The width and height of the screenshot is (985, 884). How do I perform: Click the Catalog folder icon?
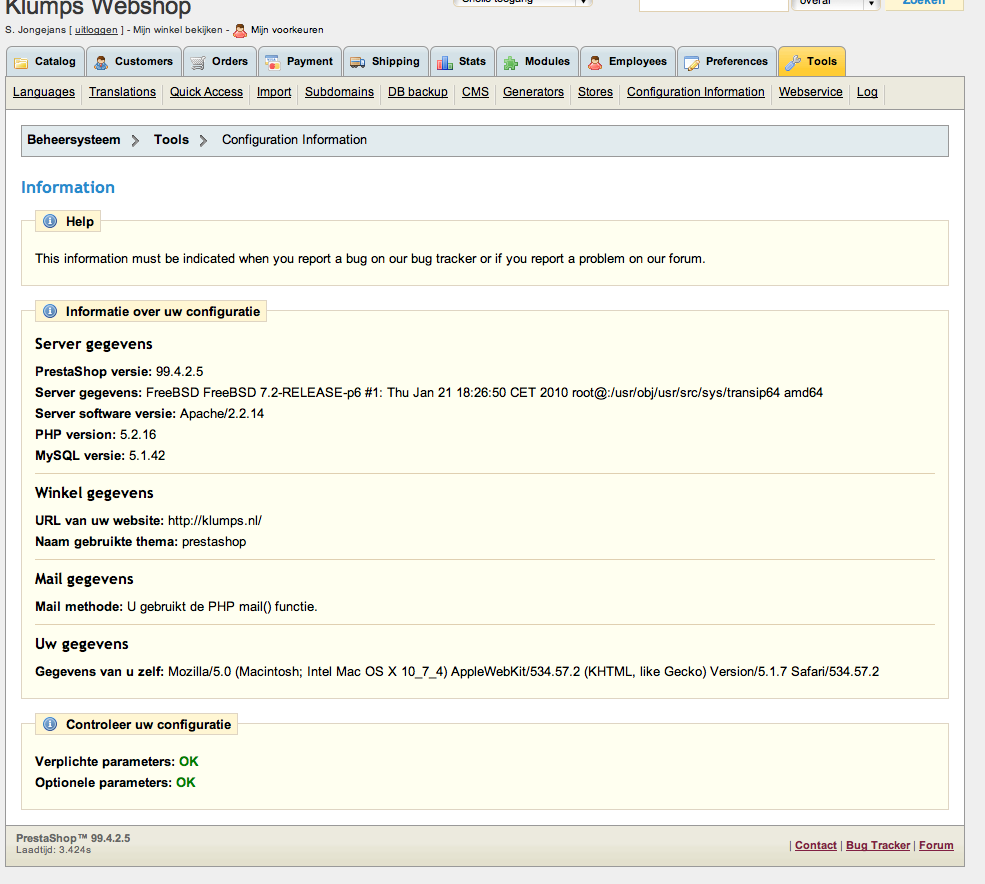coord(21,62)
